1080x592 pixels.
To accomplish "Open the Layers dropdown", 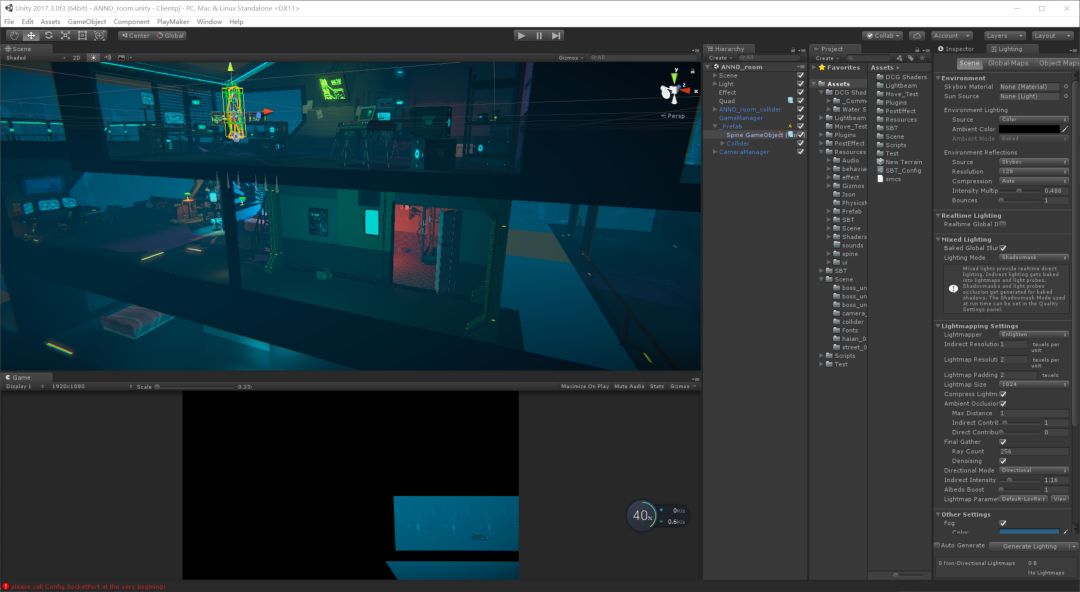I will (1003, 35).
